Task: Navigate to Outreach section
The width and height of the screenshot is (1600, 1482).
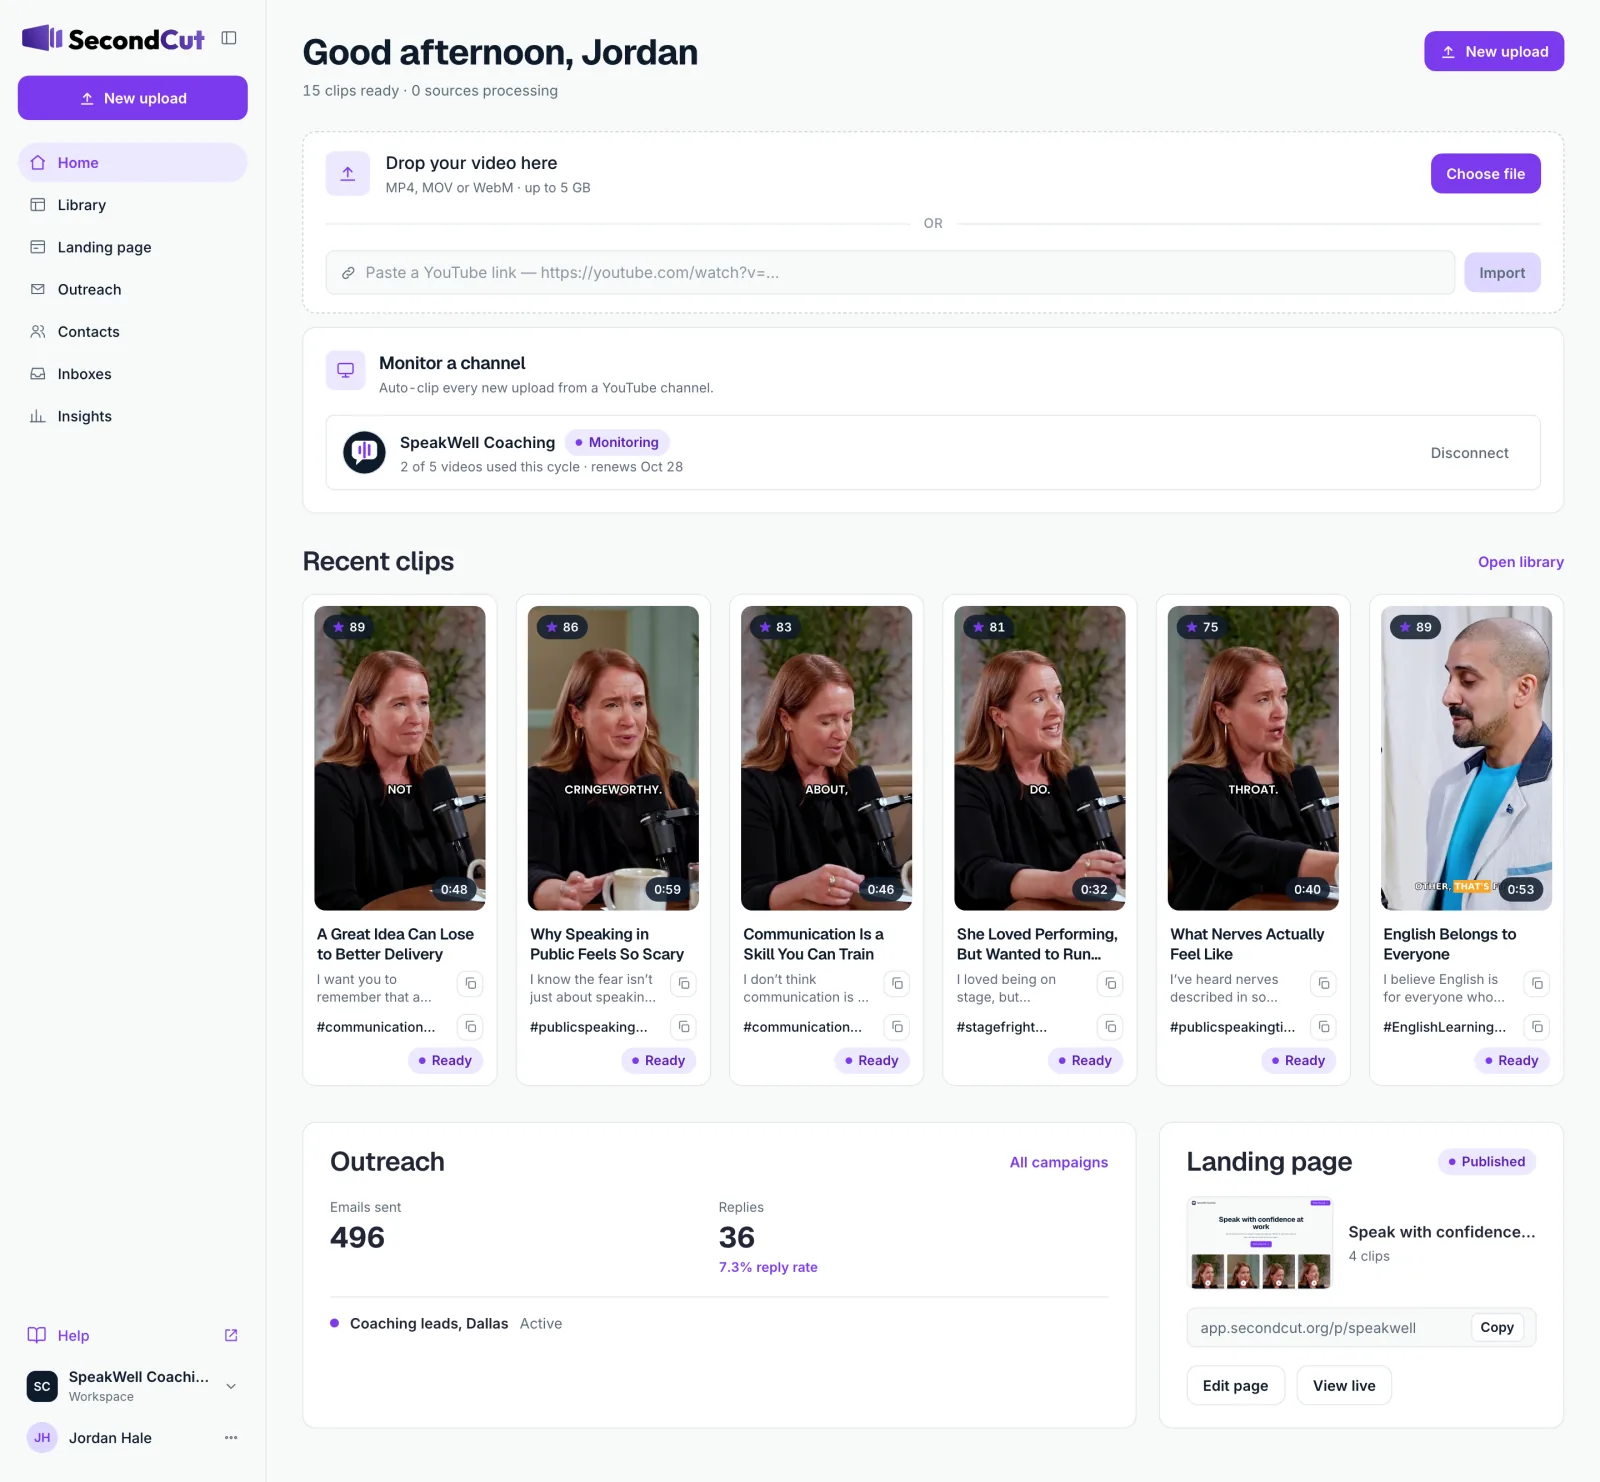Action: [132, 289]
